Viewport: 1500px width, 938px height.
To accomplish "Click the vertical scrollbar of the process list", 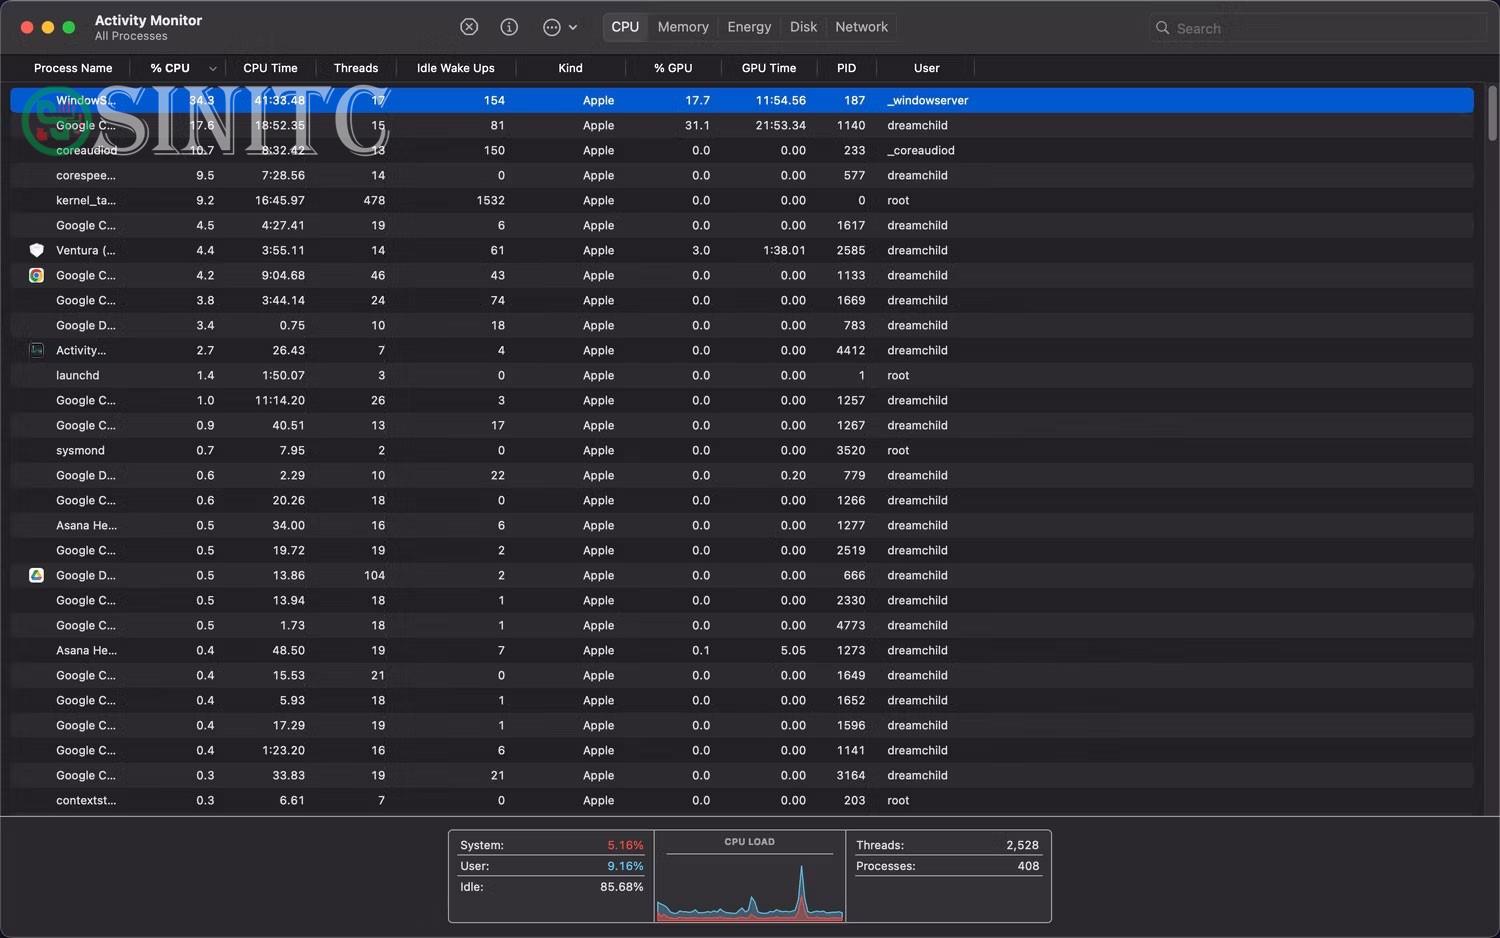I will [1492, 113].
